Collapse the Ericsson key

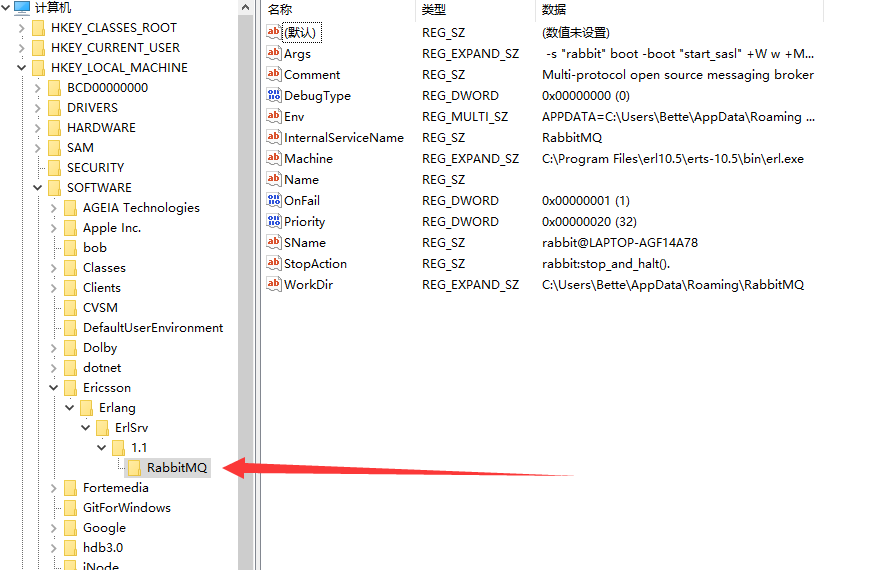coord(54,387)
